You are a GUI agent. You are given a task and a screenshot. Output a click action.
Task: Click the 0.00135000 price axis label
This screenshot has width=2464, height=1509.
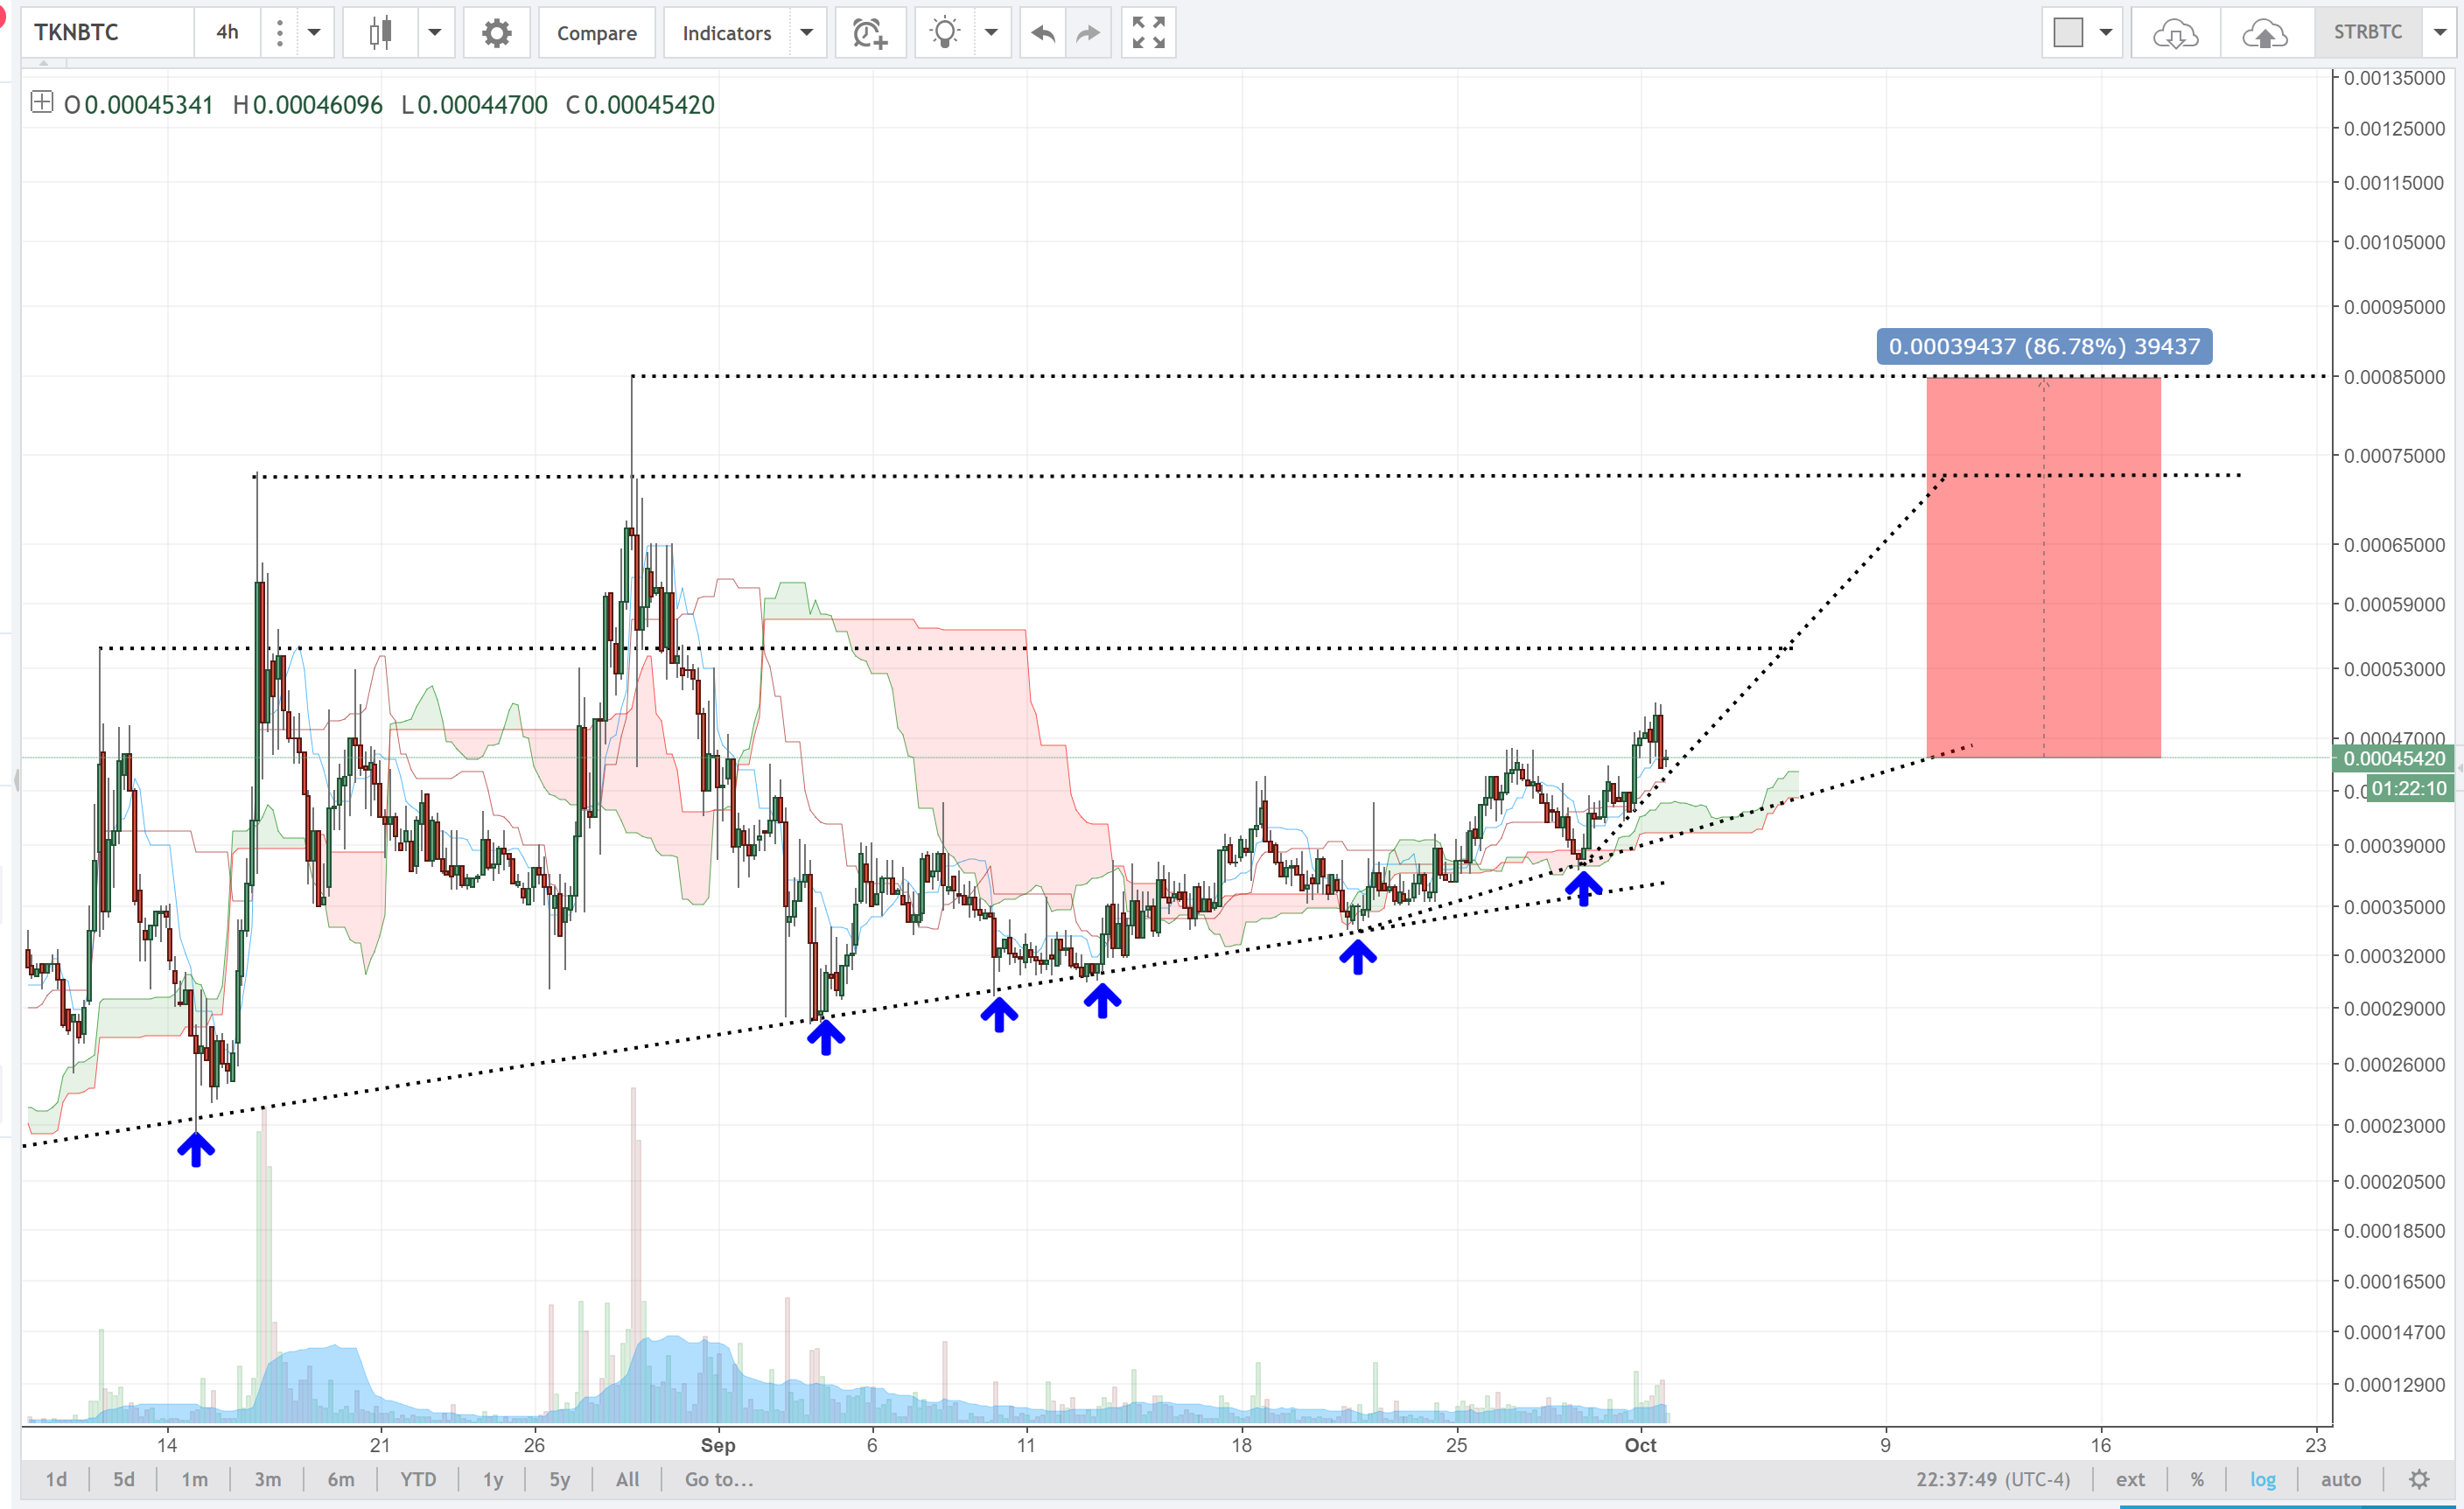pos(2393,78)
